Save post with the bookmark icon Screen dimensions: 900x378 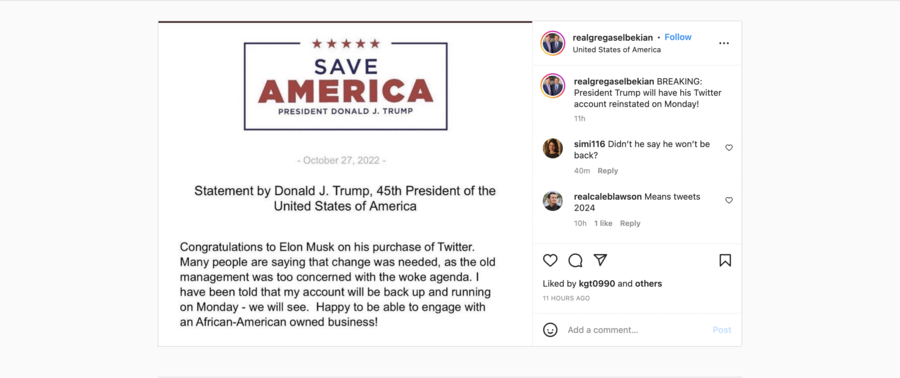(x=725, y=260)
